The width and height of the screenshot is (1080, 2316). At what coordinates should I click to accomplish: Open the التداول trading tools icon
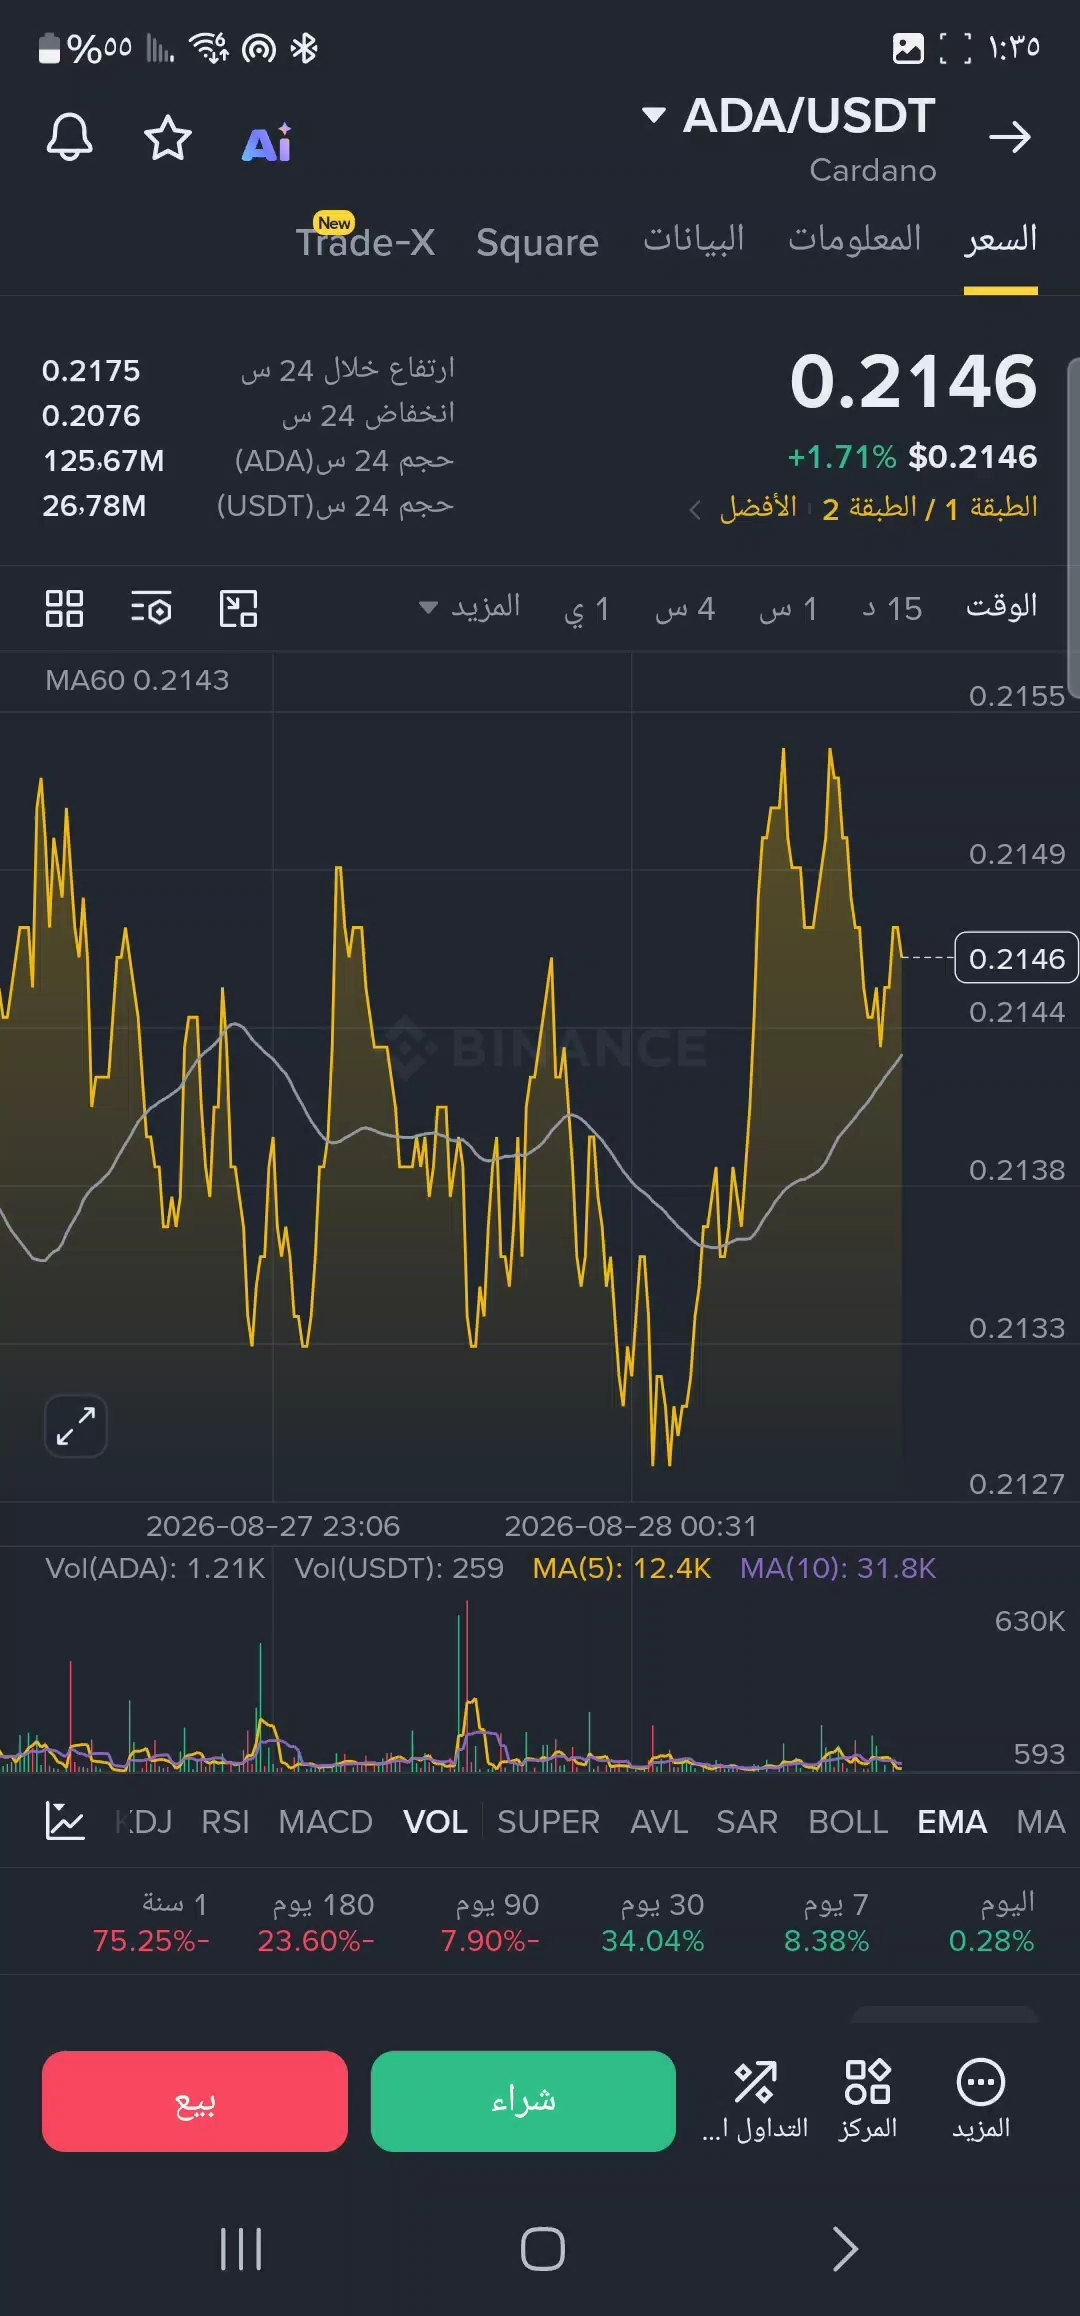tap(755, 2101)
